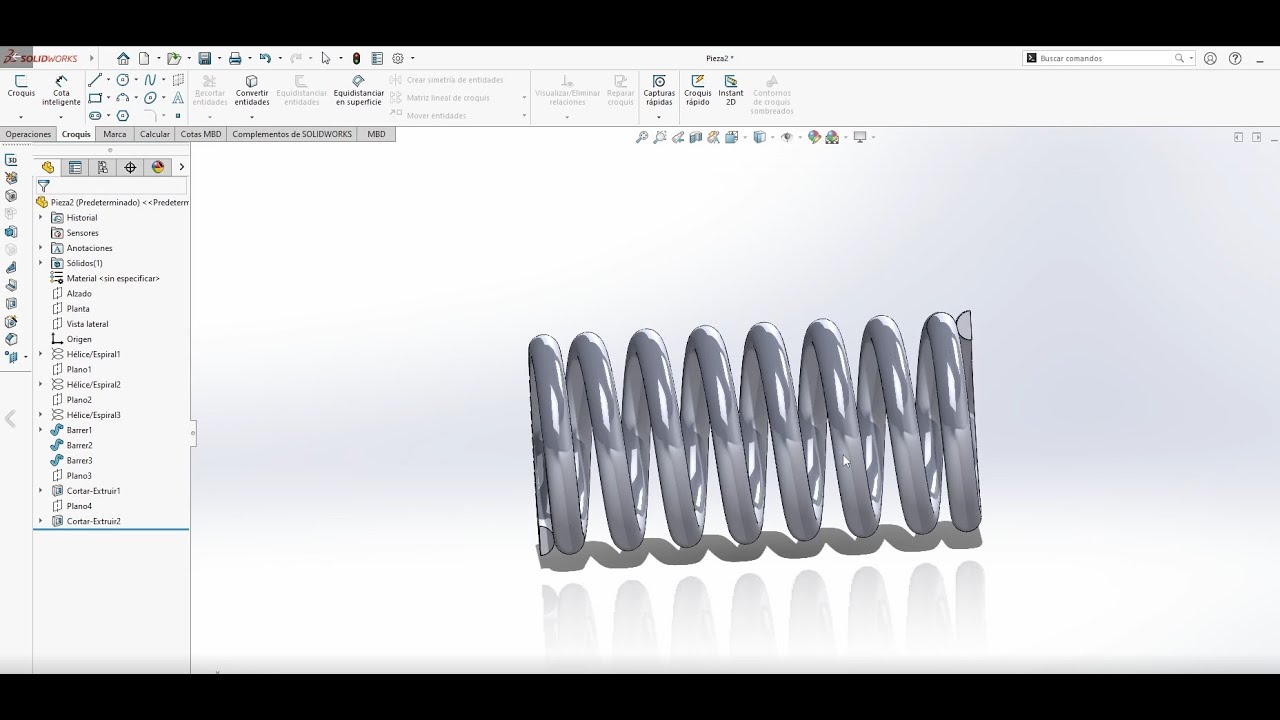Toggle Instant 2D
Viewport: 1280px width, 720px height.
(x=731, y=90)
